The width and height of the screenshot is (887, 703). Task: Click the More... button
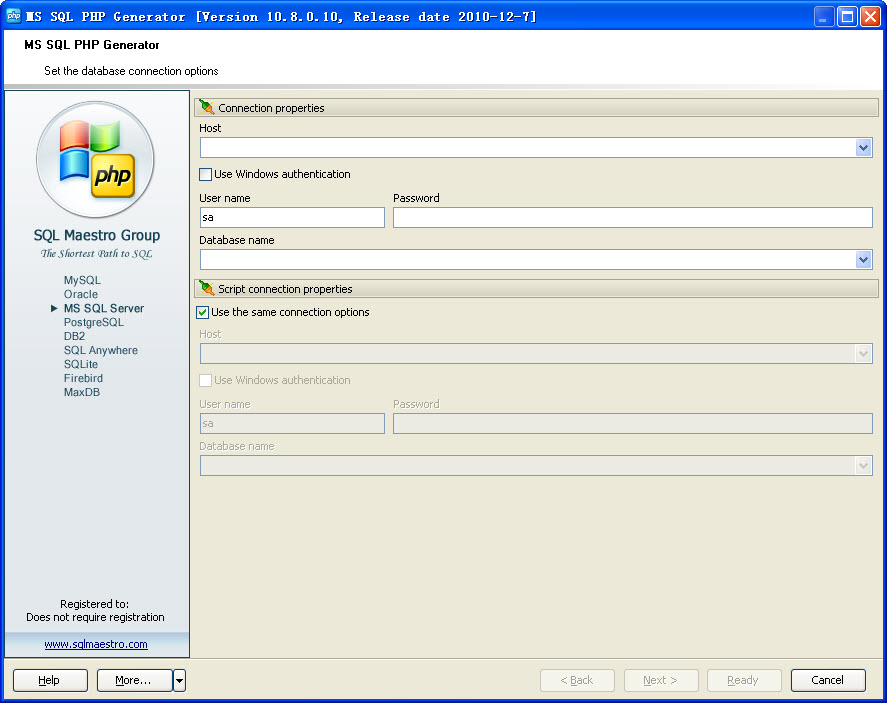(134, 680)
